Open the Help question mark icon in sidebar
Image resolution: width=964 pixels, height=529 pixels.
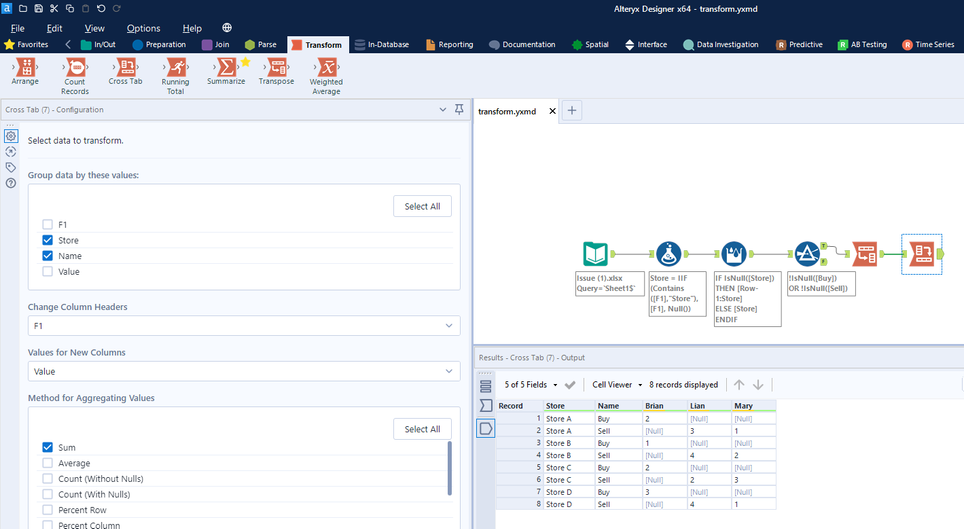pyautogui.click(x=11, y=183)
